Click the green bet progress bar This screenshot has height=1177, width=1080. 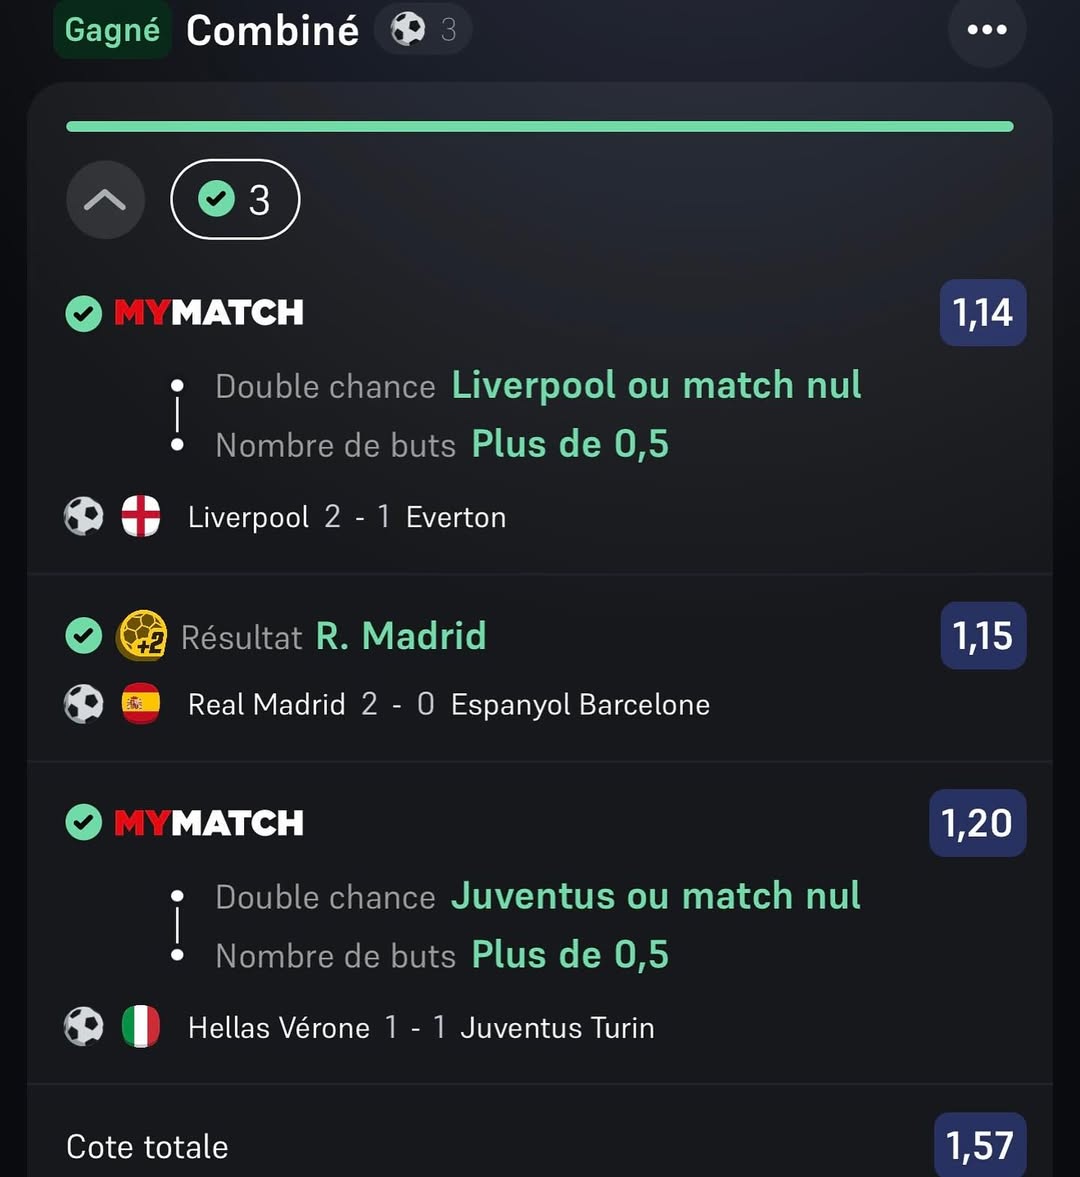(540, 127)
